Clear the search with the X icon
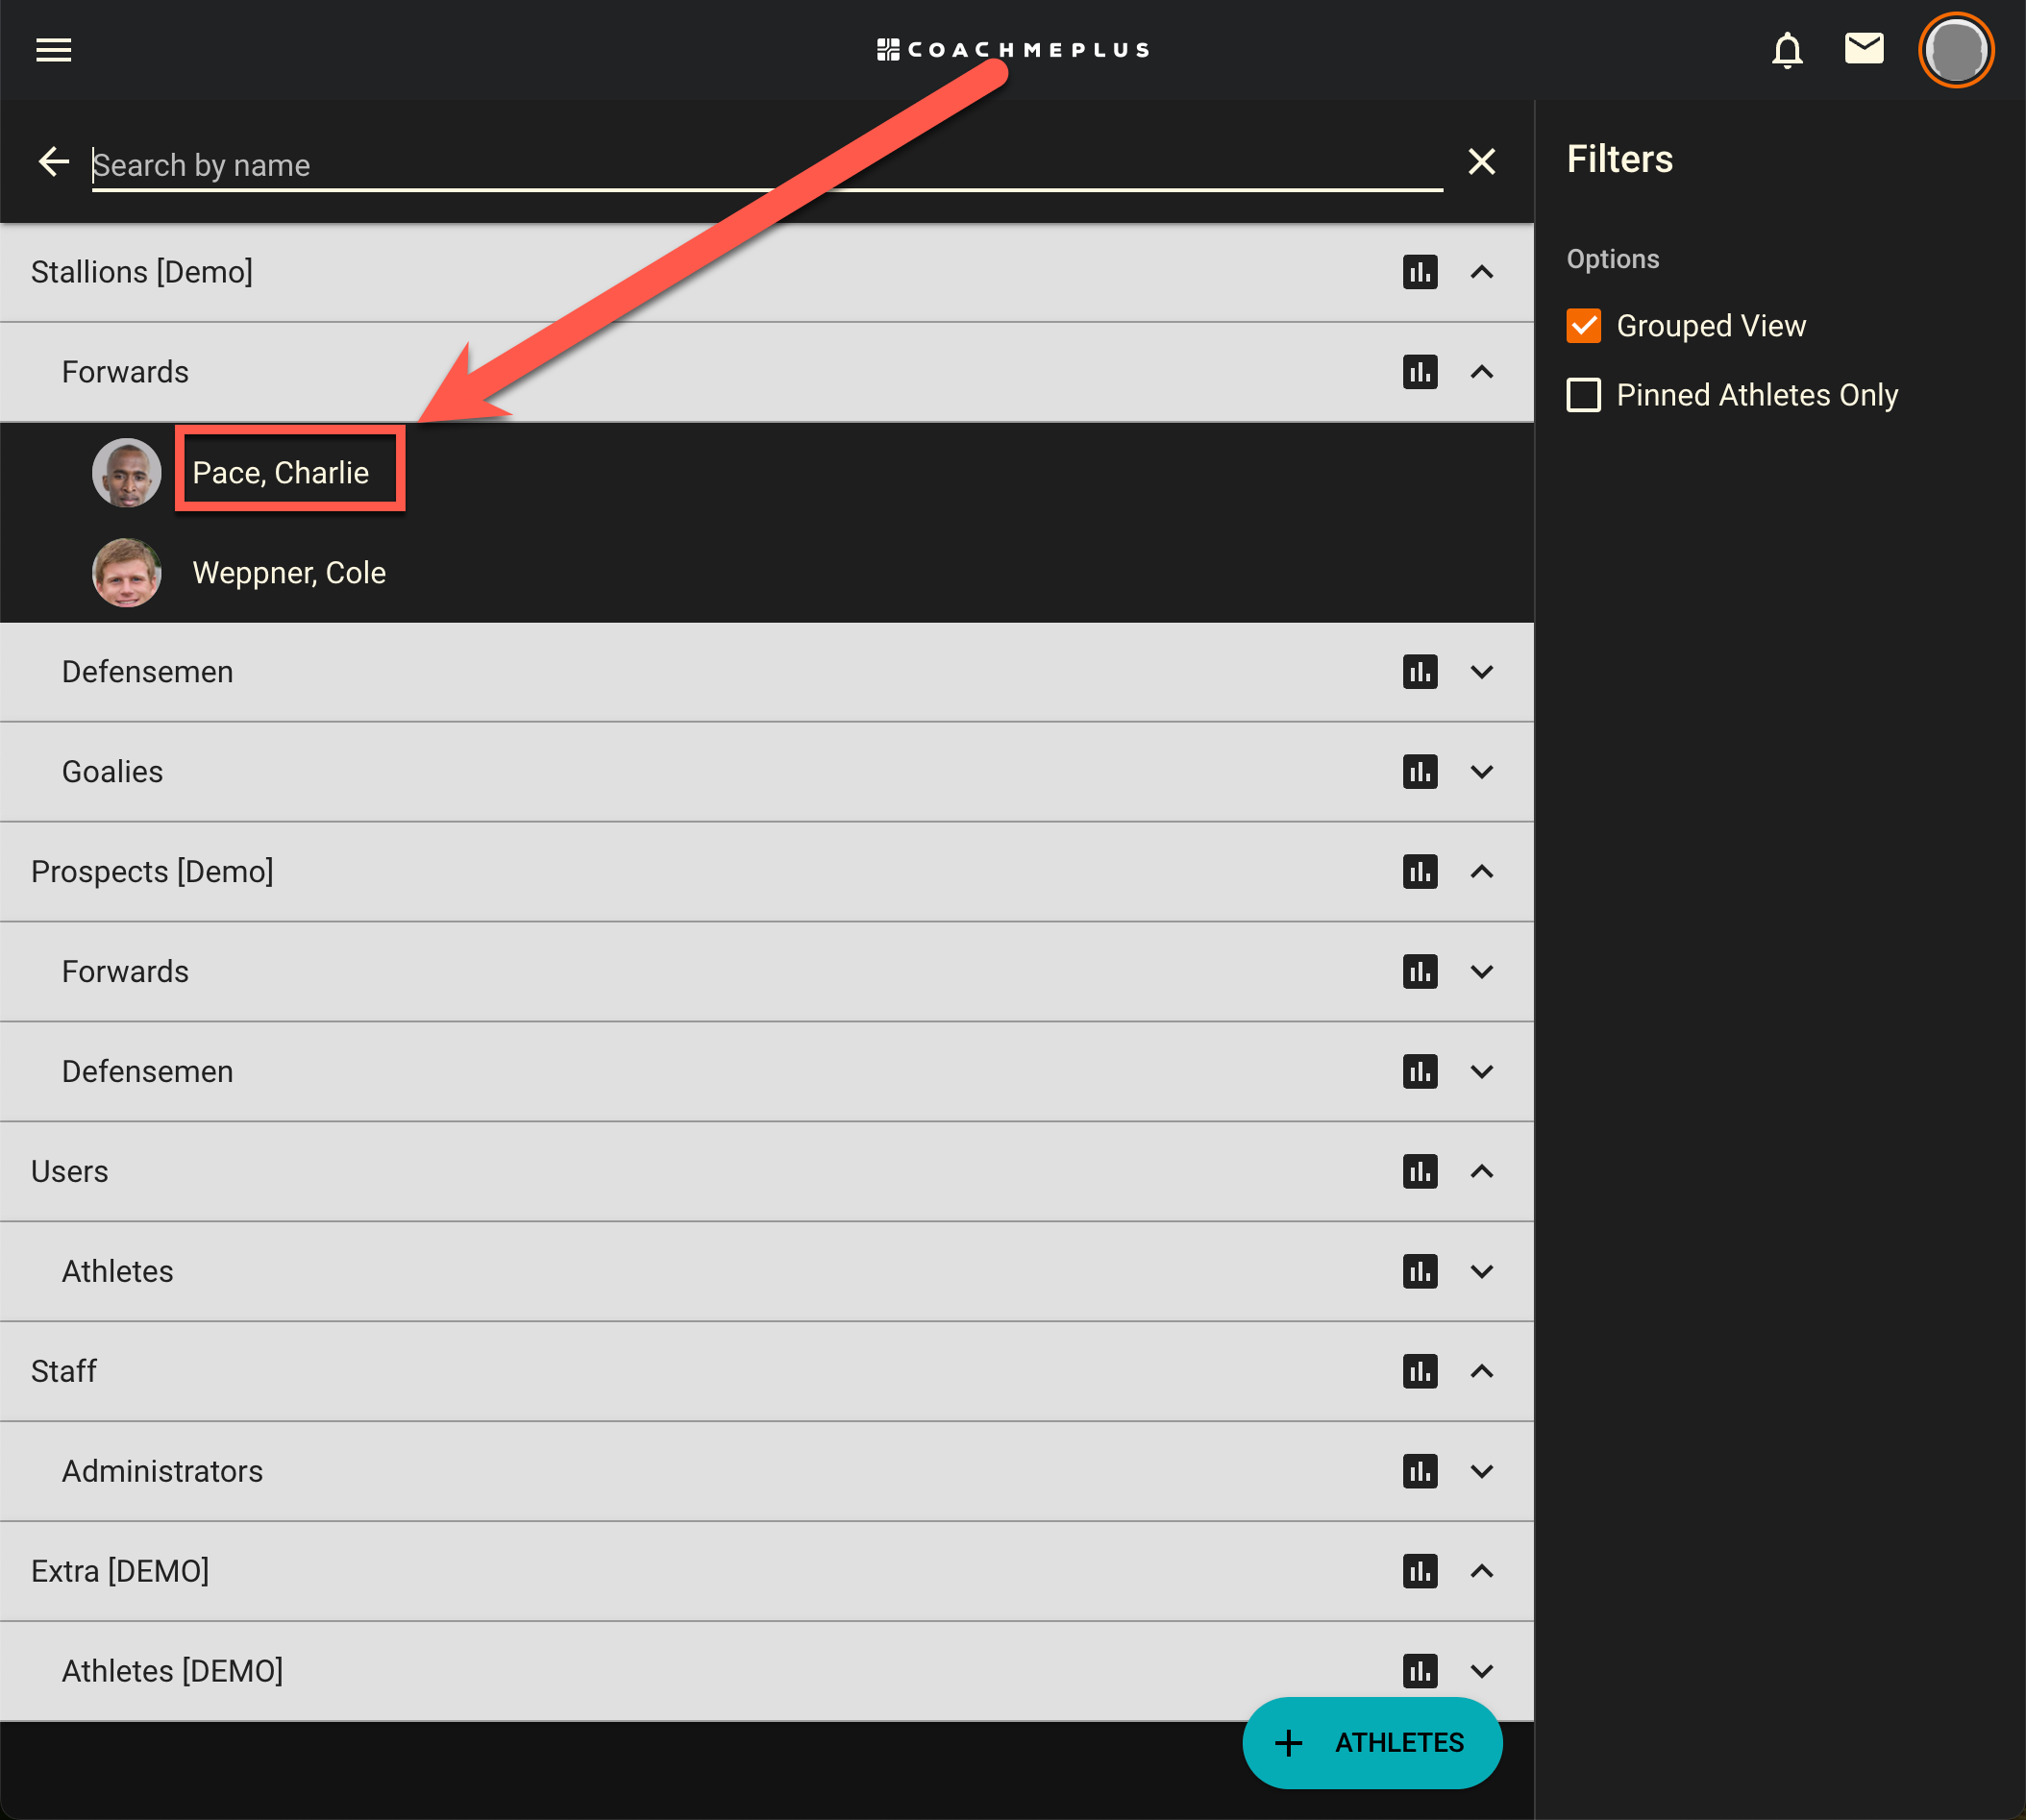Viewport: 2026px width, 1820px height. (x=1481, y=161)
